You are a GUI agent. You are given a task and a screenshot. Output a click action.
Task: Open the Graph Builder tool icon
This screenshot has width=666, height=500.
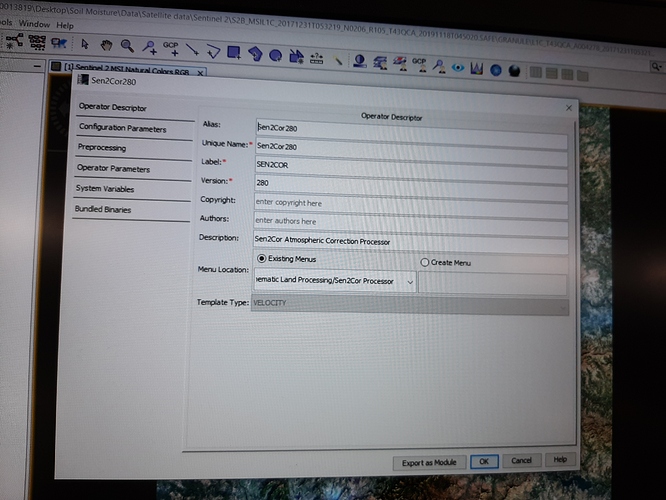coord(14,41)
